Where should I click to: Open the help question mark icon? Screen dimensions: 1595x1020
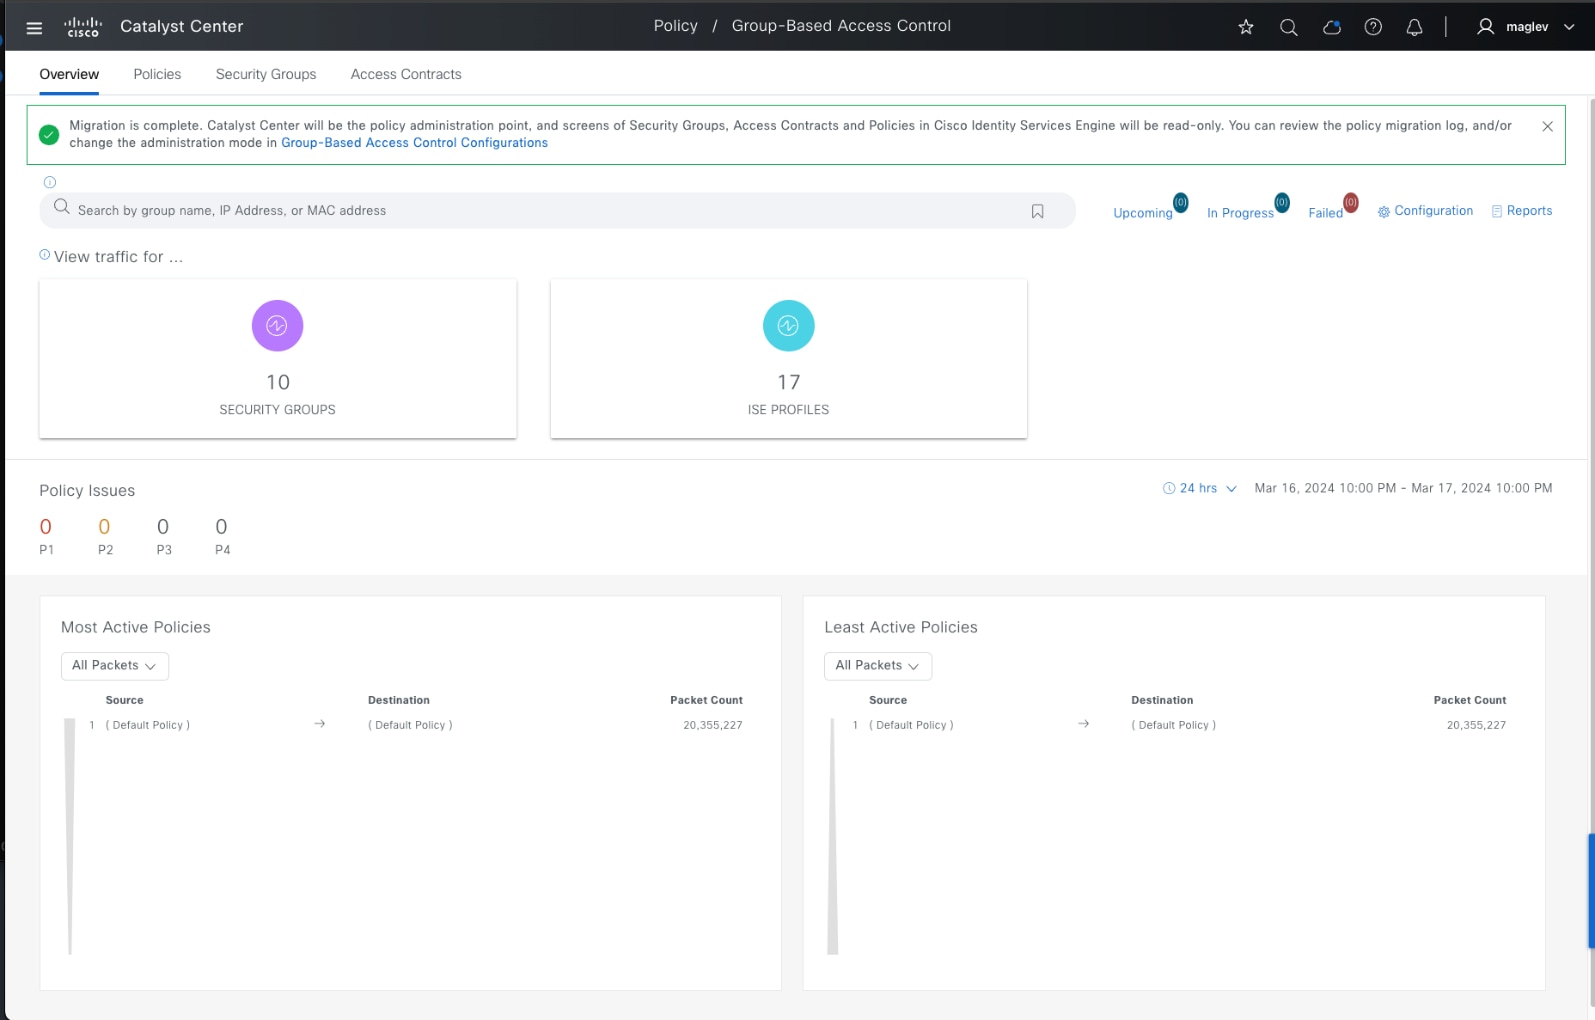pyautogui.click(x=1373, y=27)
